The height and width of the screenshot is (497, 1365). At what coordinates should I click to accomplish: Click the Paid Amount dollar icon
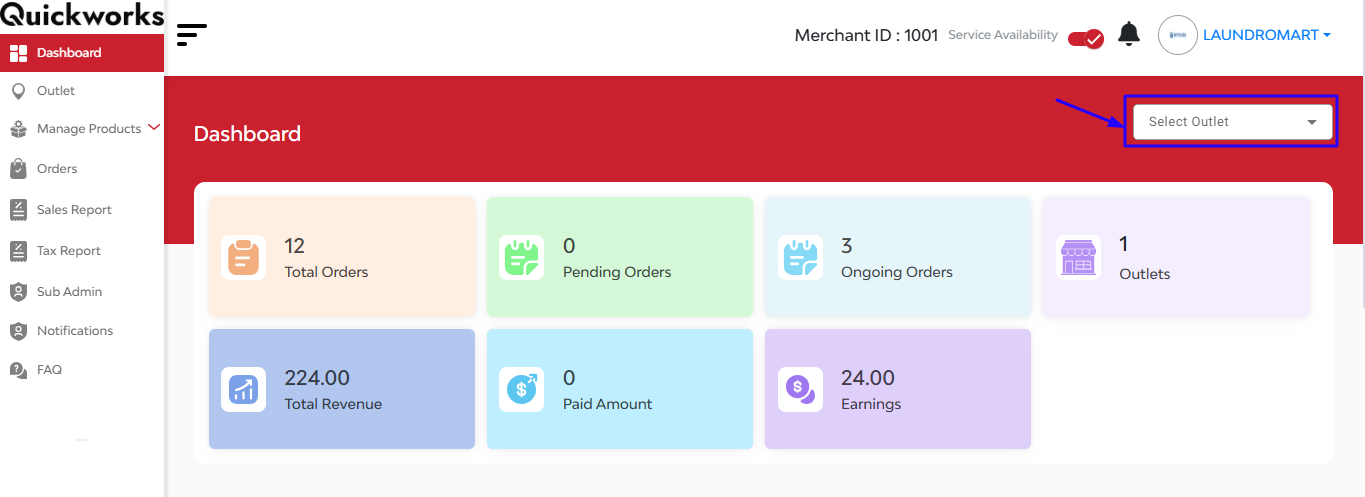click(x=521, y=390)
